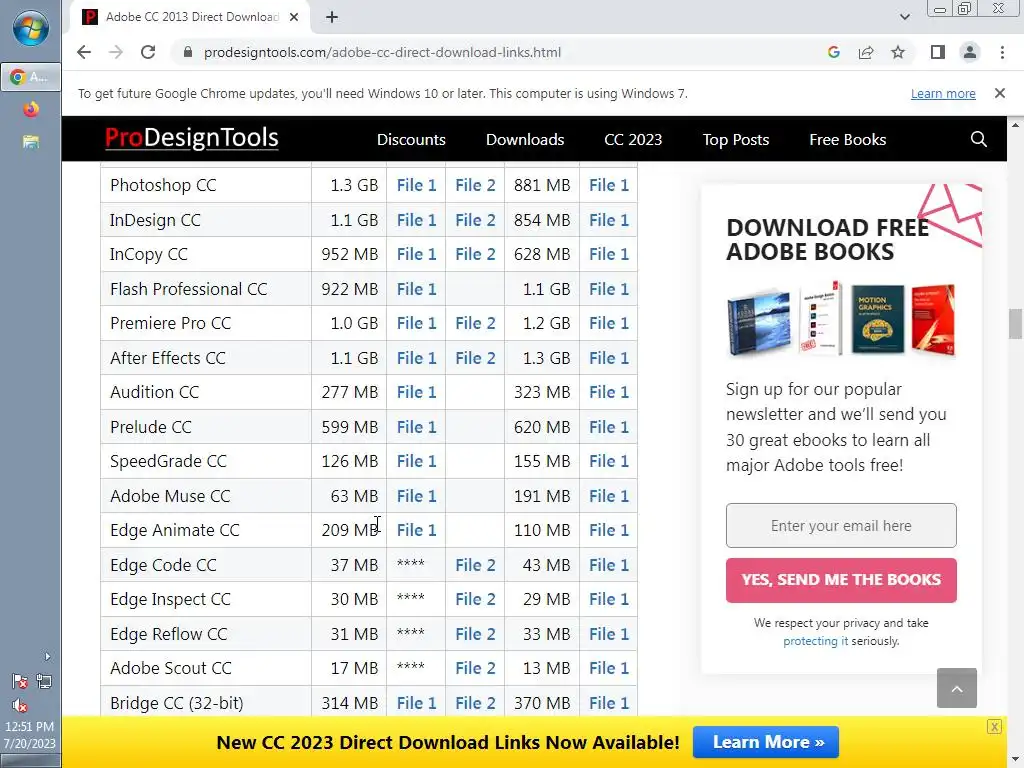Open site search magnifier icon

pos(978,139)
